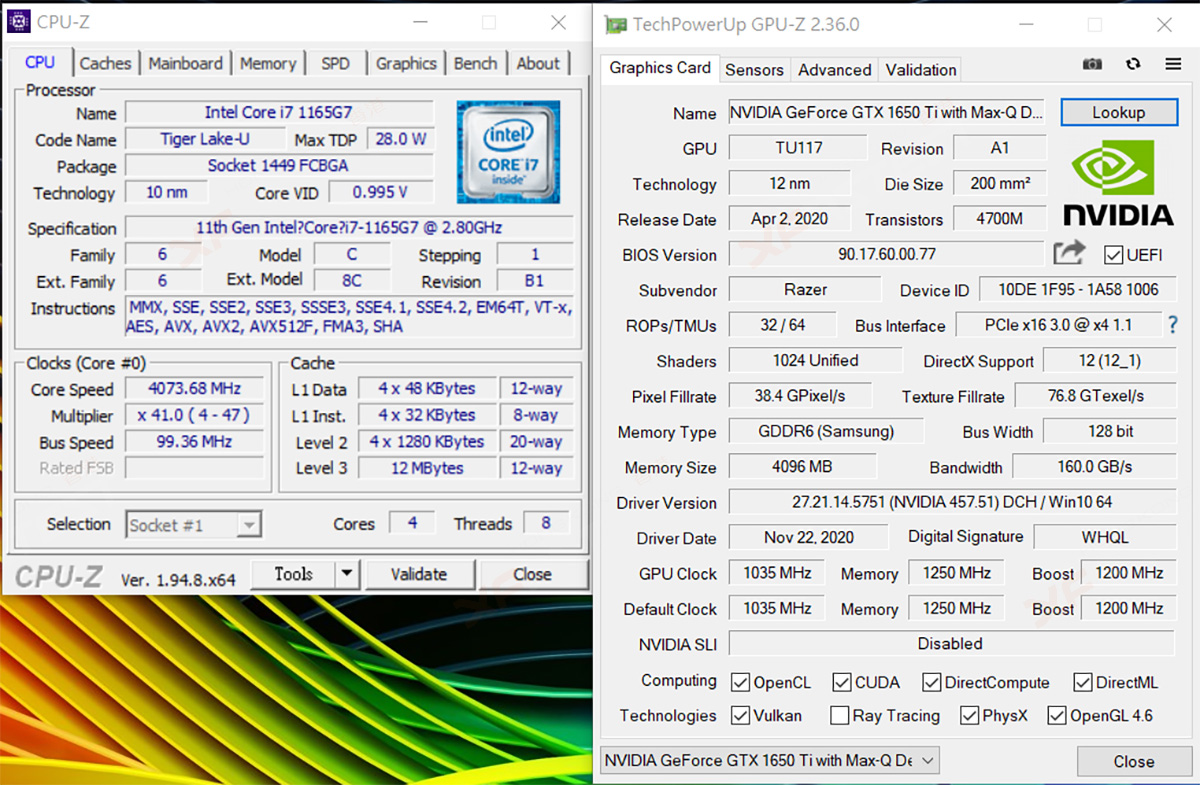Screen dimensions: 1200x785
Task: Click the Tools button in CPU-Z
Action: (293, 574)
